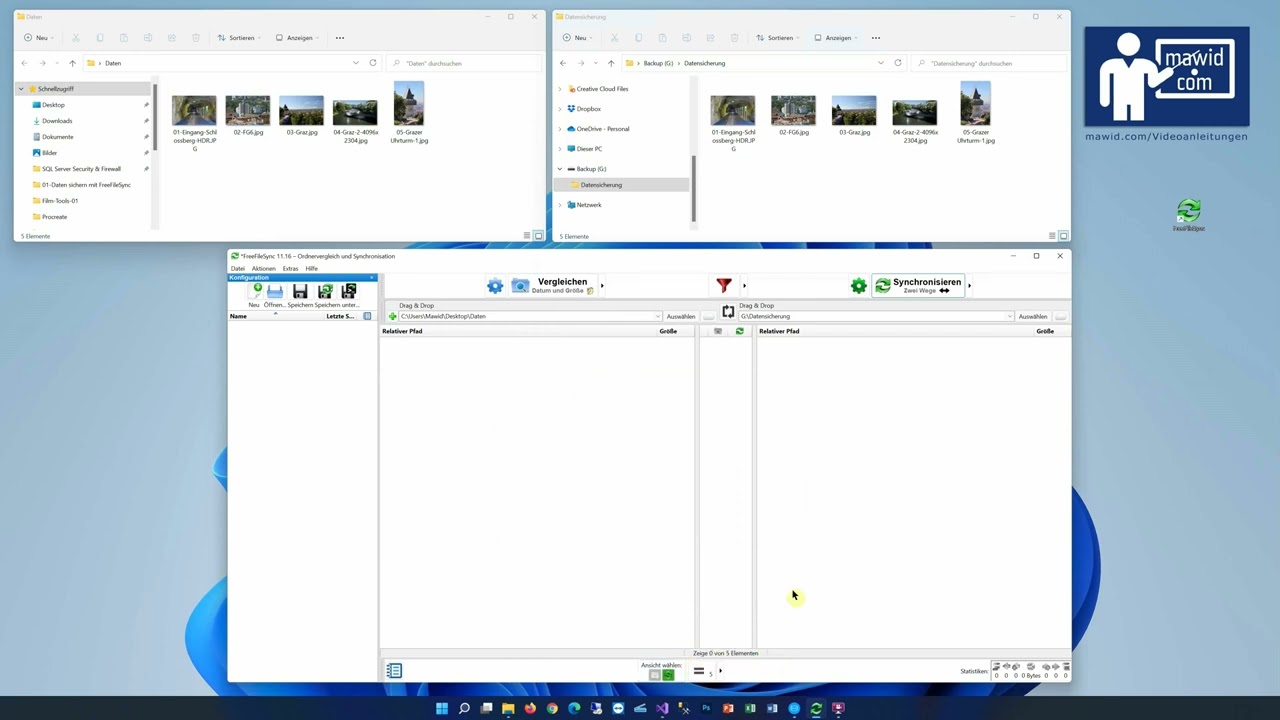Expand OneDrive - Personal node
Viewport: 1280px width, 720px height.
(560, 129)
